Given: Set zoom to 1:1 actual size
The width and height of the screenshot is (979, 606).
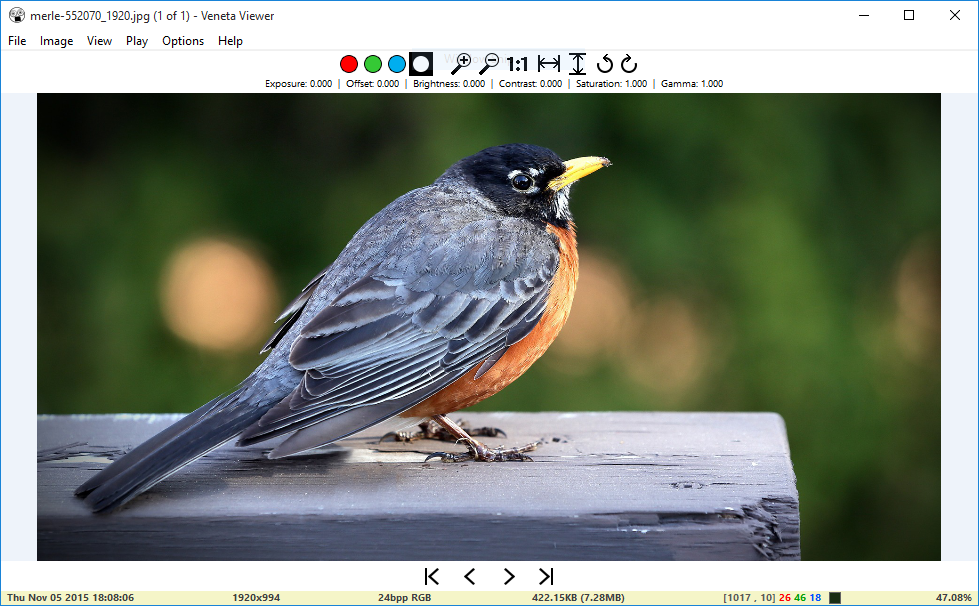Looking at the screenshot, I should [517, 64].
